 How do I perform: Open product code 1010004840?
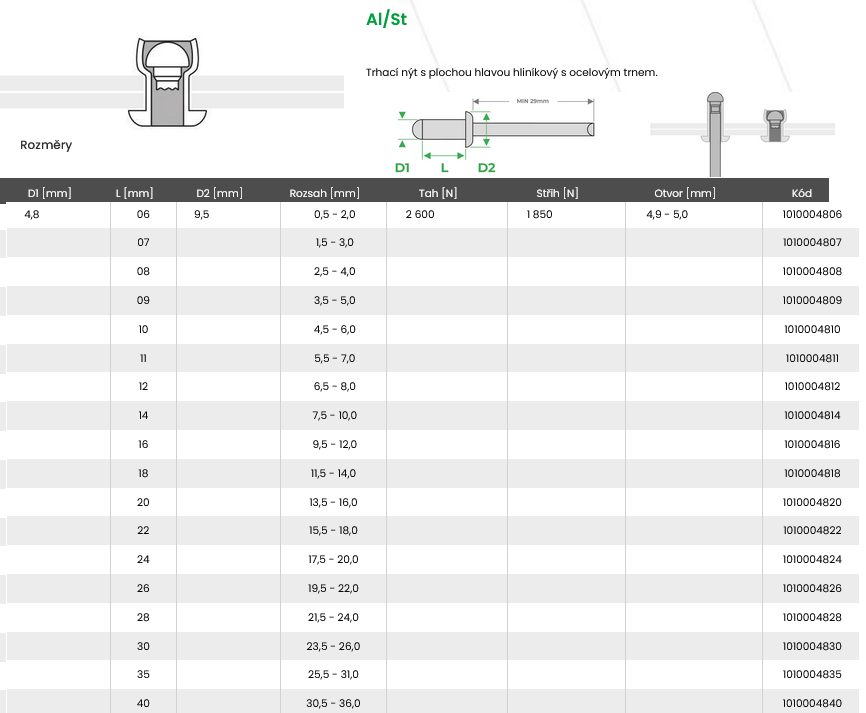(812, 703)
